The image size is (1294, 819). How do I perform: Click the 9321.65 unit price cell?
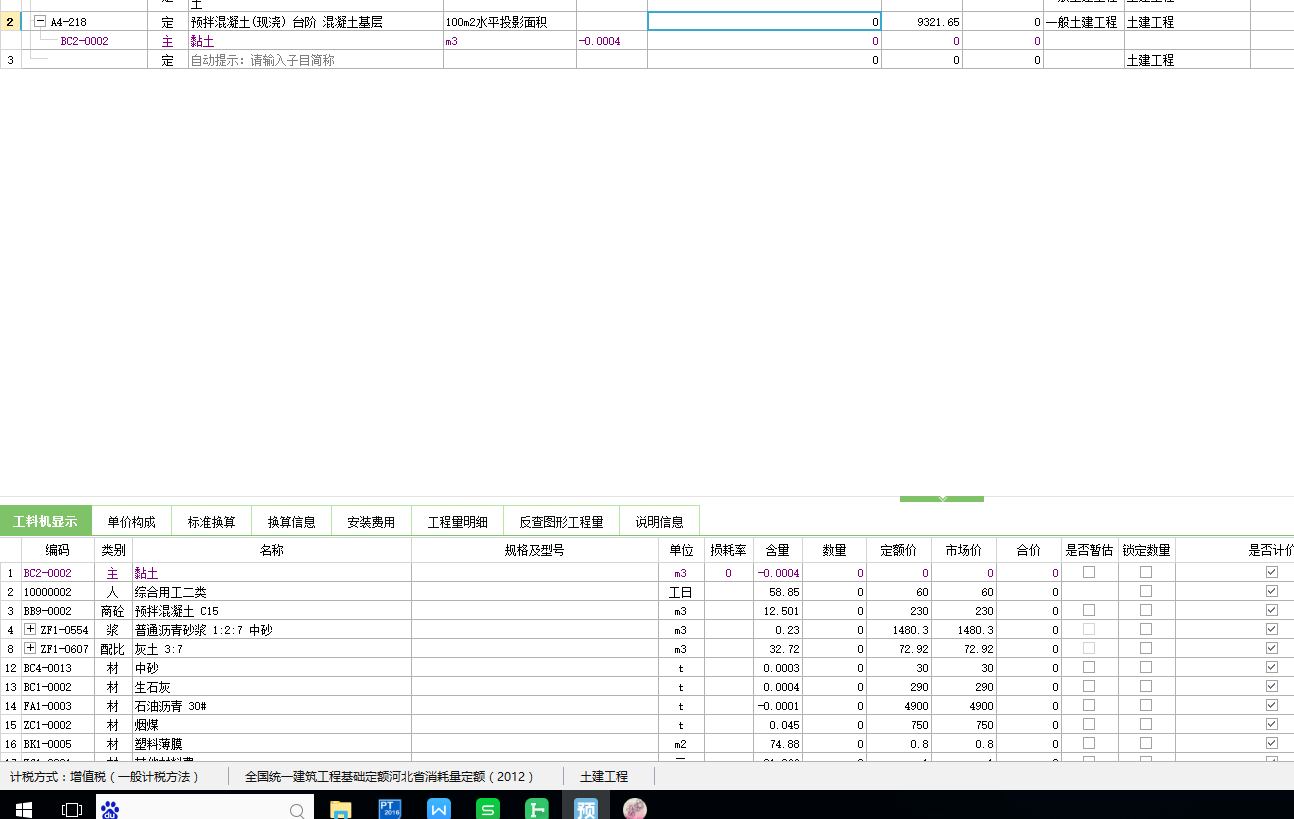point(922,21)
